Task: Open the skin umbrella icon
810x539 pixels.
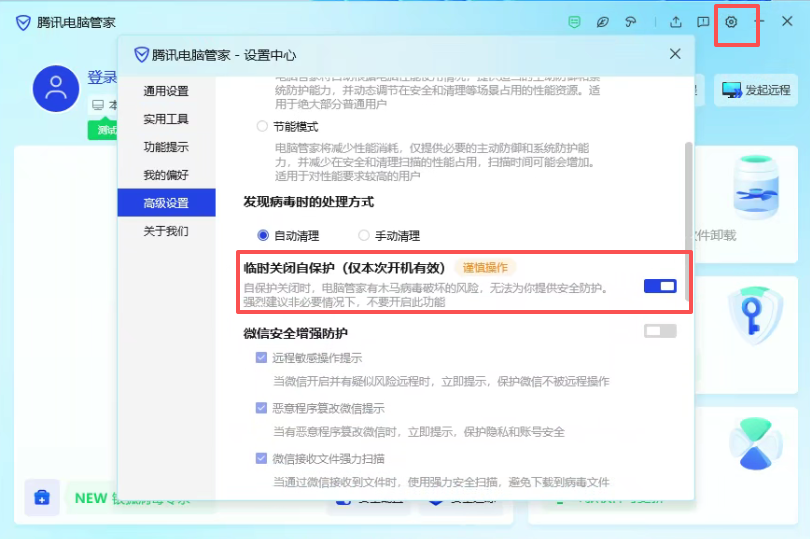Action: 630,21
